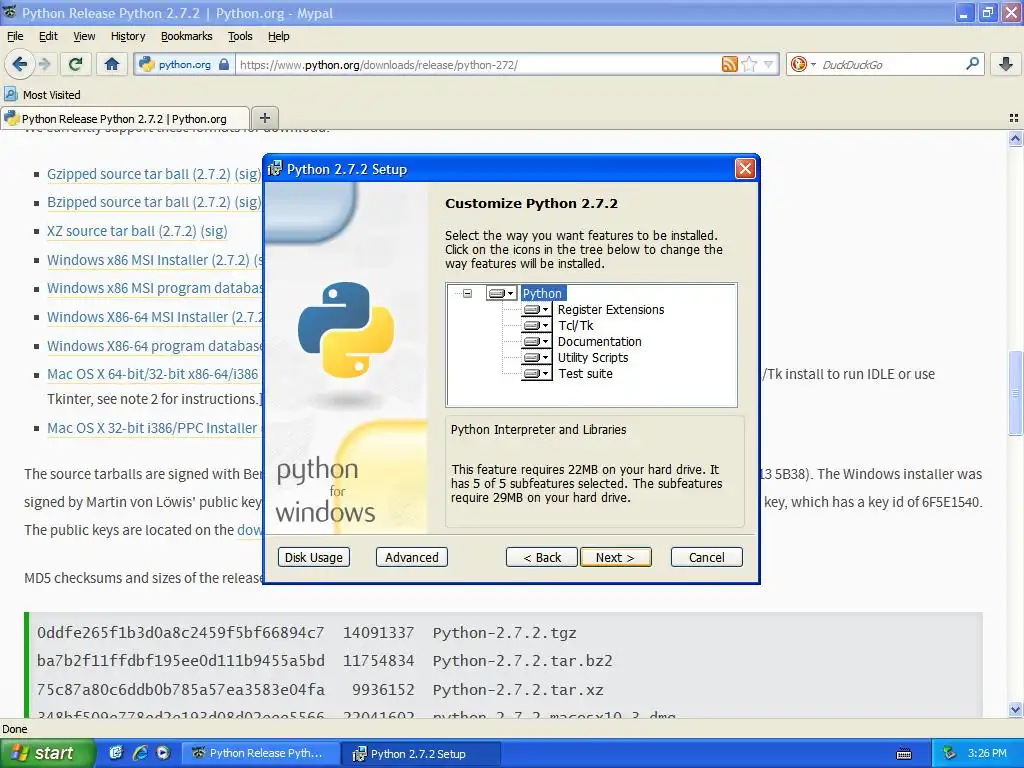1024x768 pixels.
Task: Open the Windows start menu
Action: point(46,753)
